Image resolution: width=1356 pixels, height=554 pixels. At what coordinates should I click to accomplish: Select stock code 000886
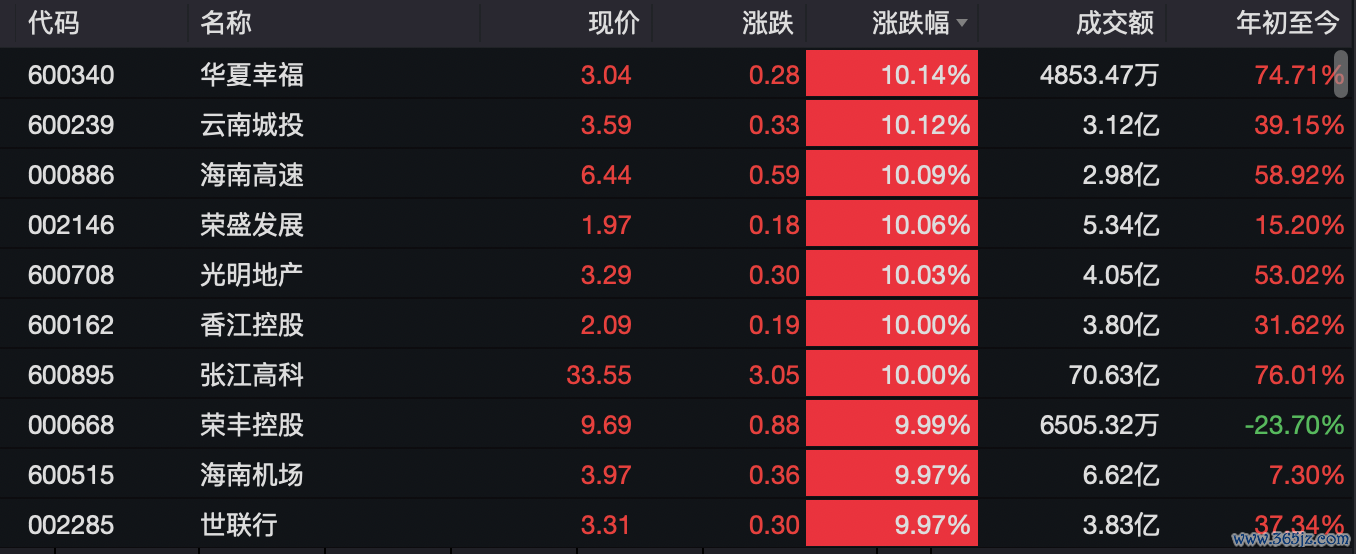coord(71,175)
